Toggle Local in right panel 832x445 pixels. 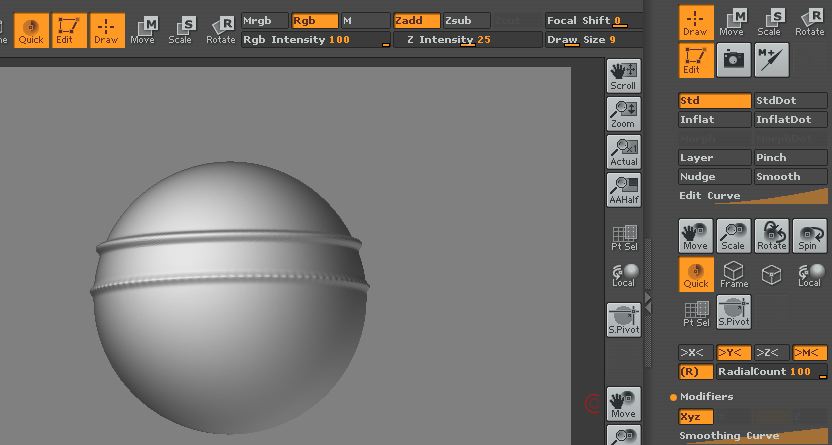tap(810, 275)
